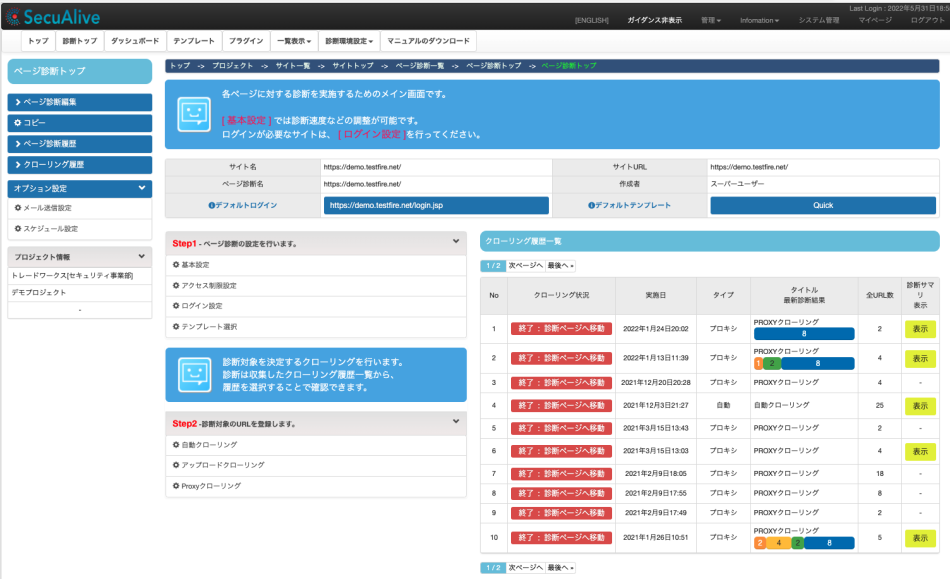Click chevron icon on ページ診断編集
950x579 pixels.
coord(18,102)
